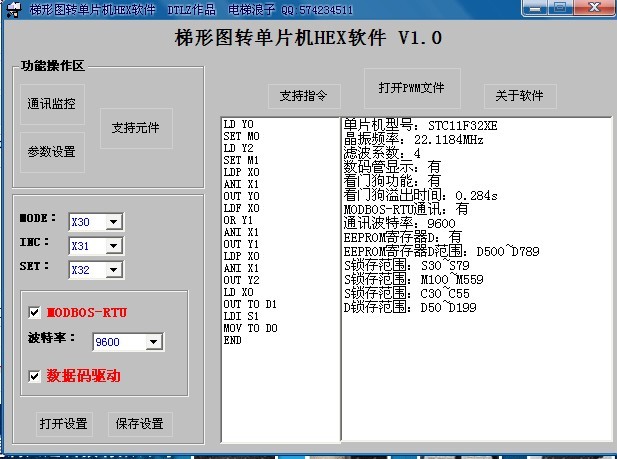Click the 打开设置 button
The image size is (617, 459).
click(x=64, y=424)
